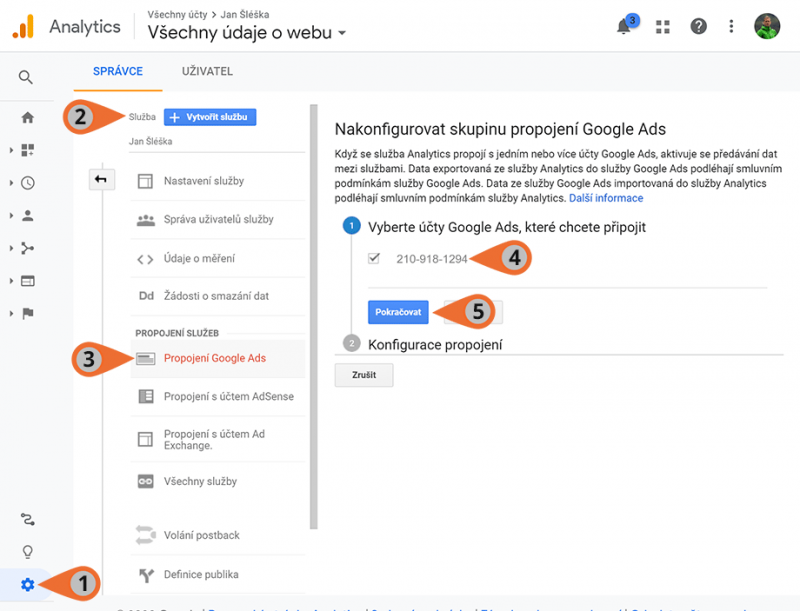Click the Google Ads linking icon
The image size is (800, 611).
[x=145, y=359]
